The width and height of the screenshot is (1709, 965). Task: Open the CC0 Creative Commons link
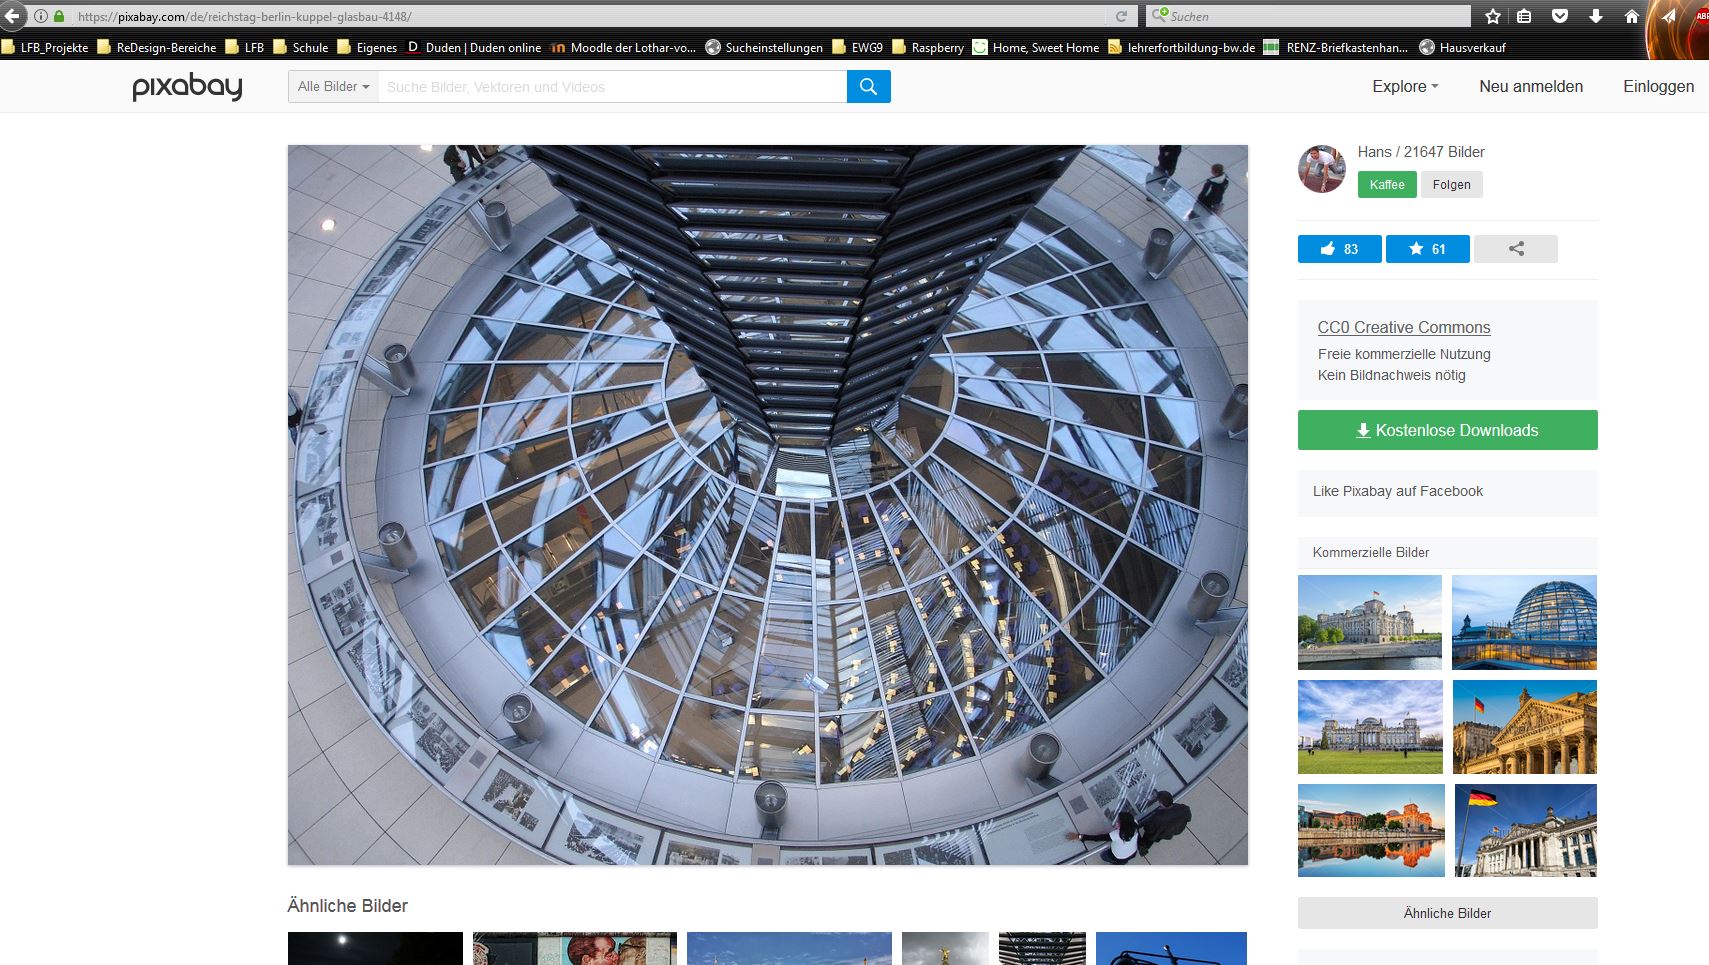click(1403, 327)
